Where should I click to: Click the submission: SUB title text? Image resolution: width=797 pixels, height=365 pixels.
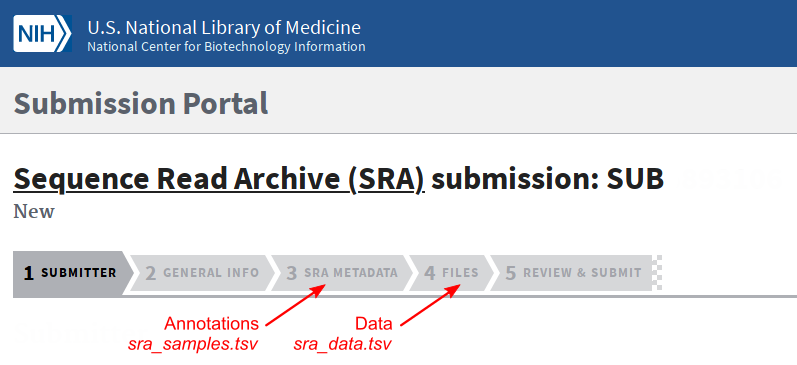click(547, 179)
